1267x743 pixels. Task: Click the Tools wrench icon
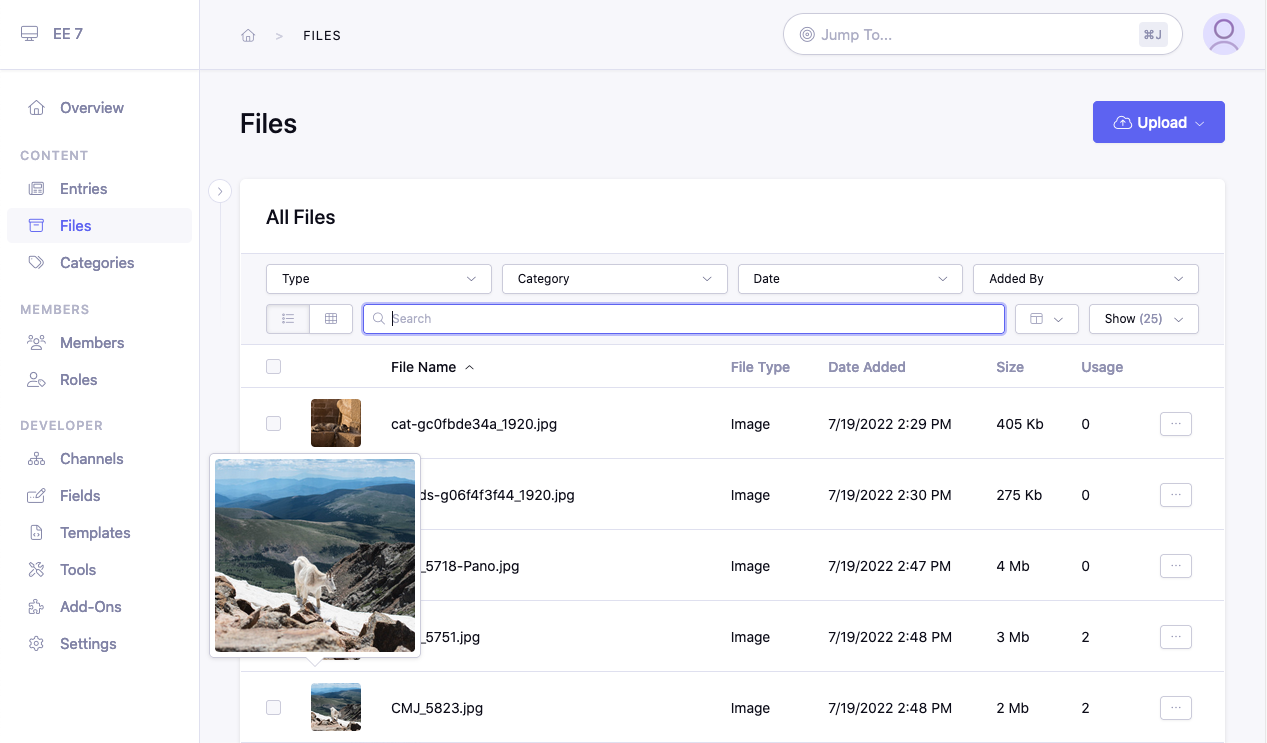[36, 570]
